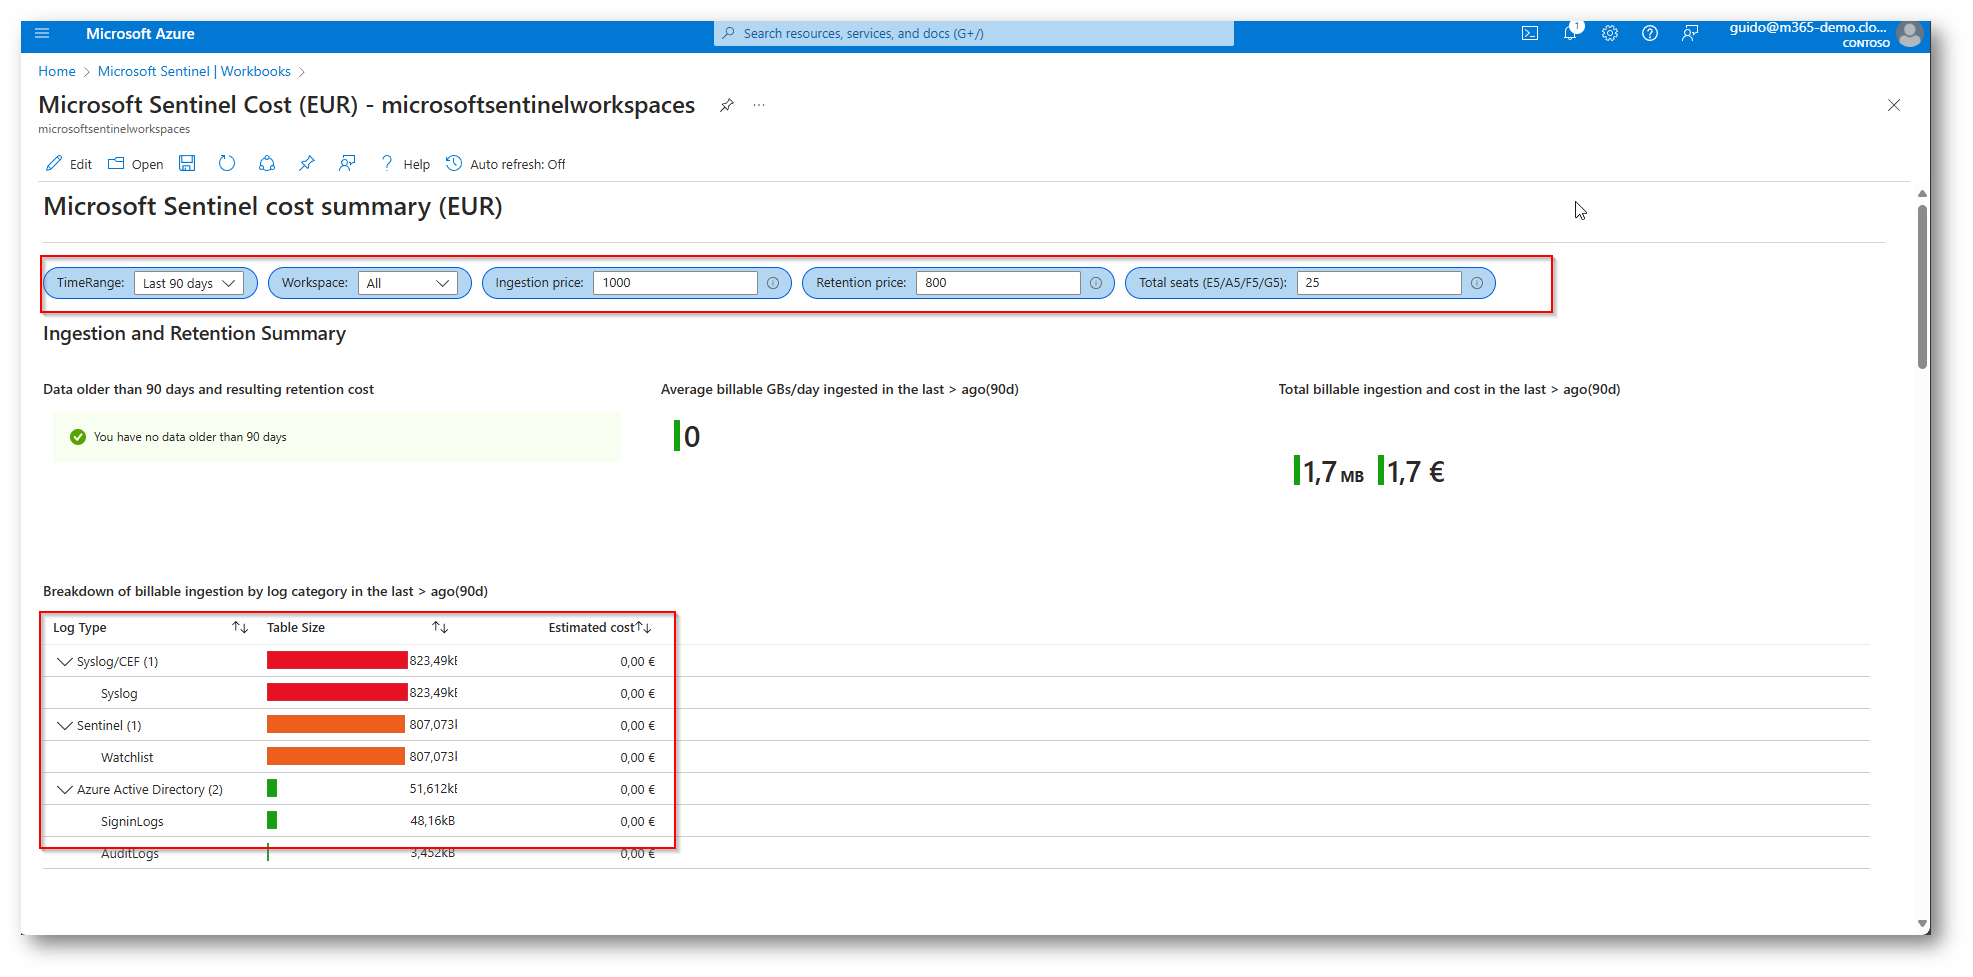The image size is (1973, 977).
Task: Click the Microsoft Azure logo text
Action: (140, 33)
